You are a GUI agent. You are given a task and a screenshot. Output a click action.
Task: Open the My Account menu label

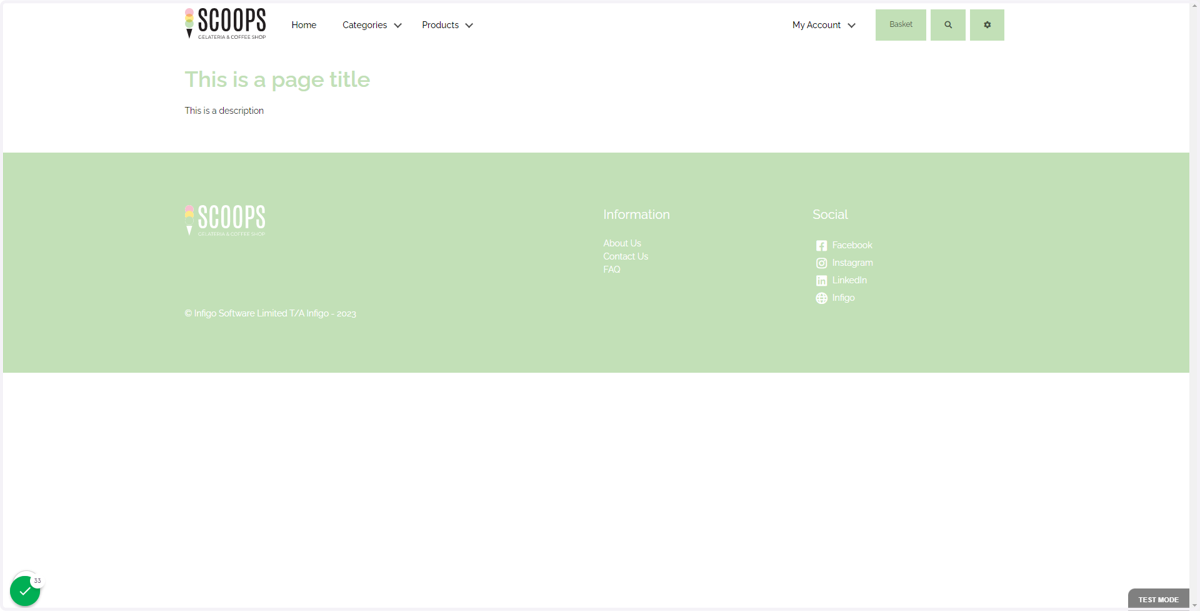817,25
